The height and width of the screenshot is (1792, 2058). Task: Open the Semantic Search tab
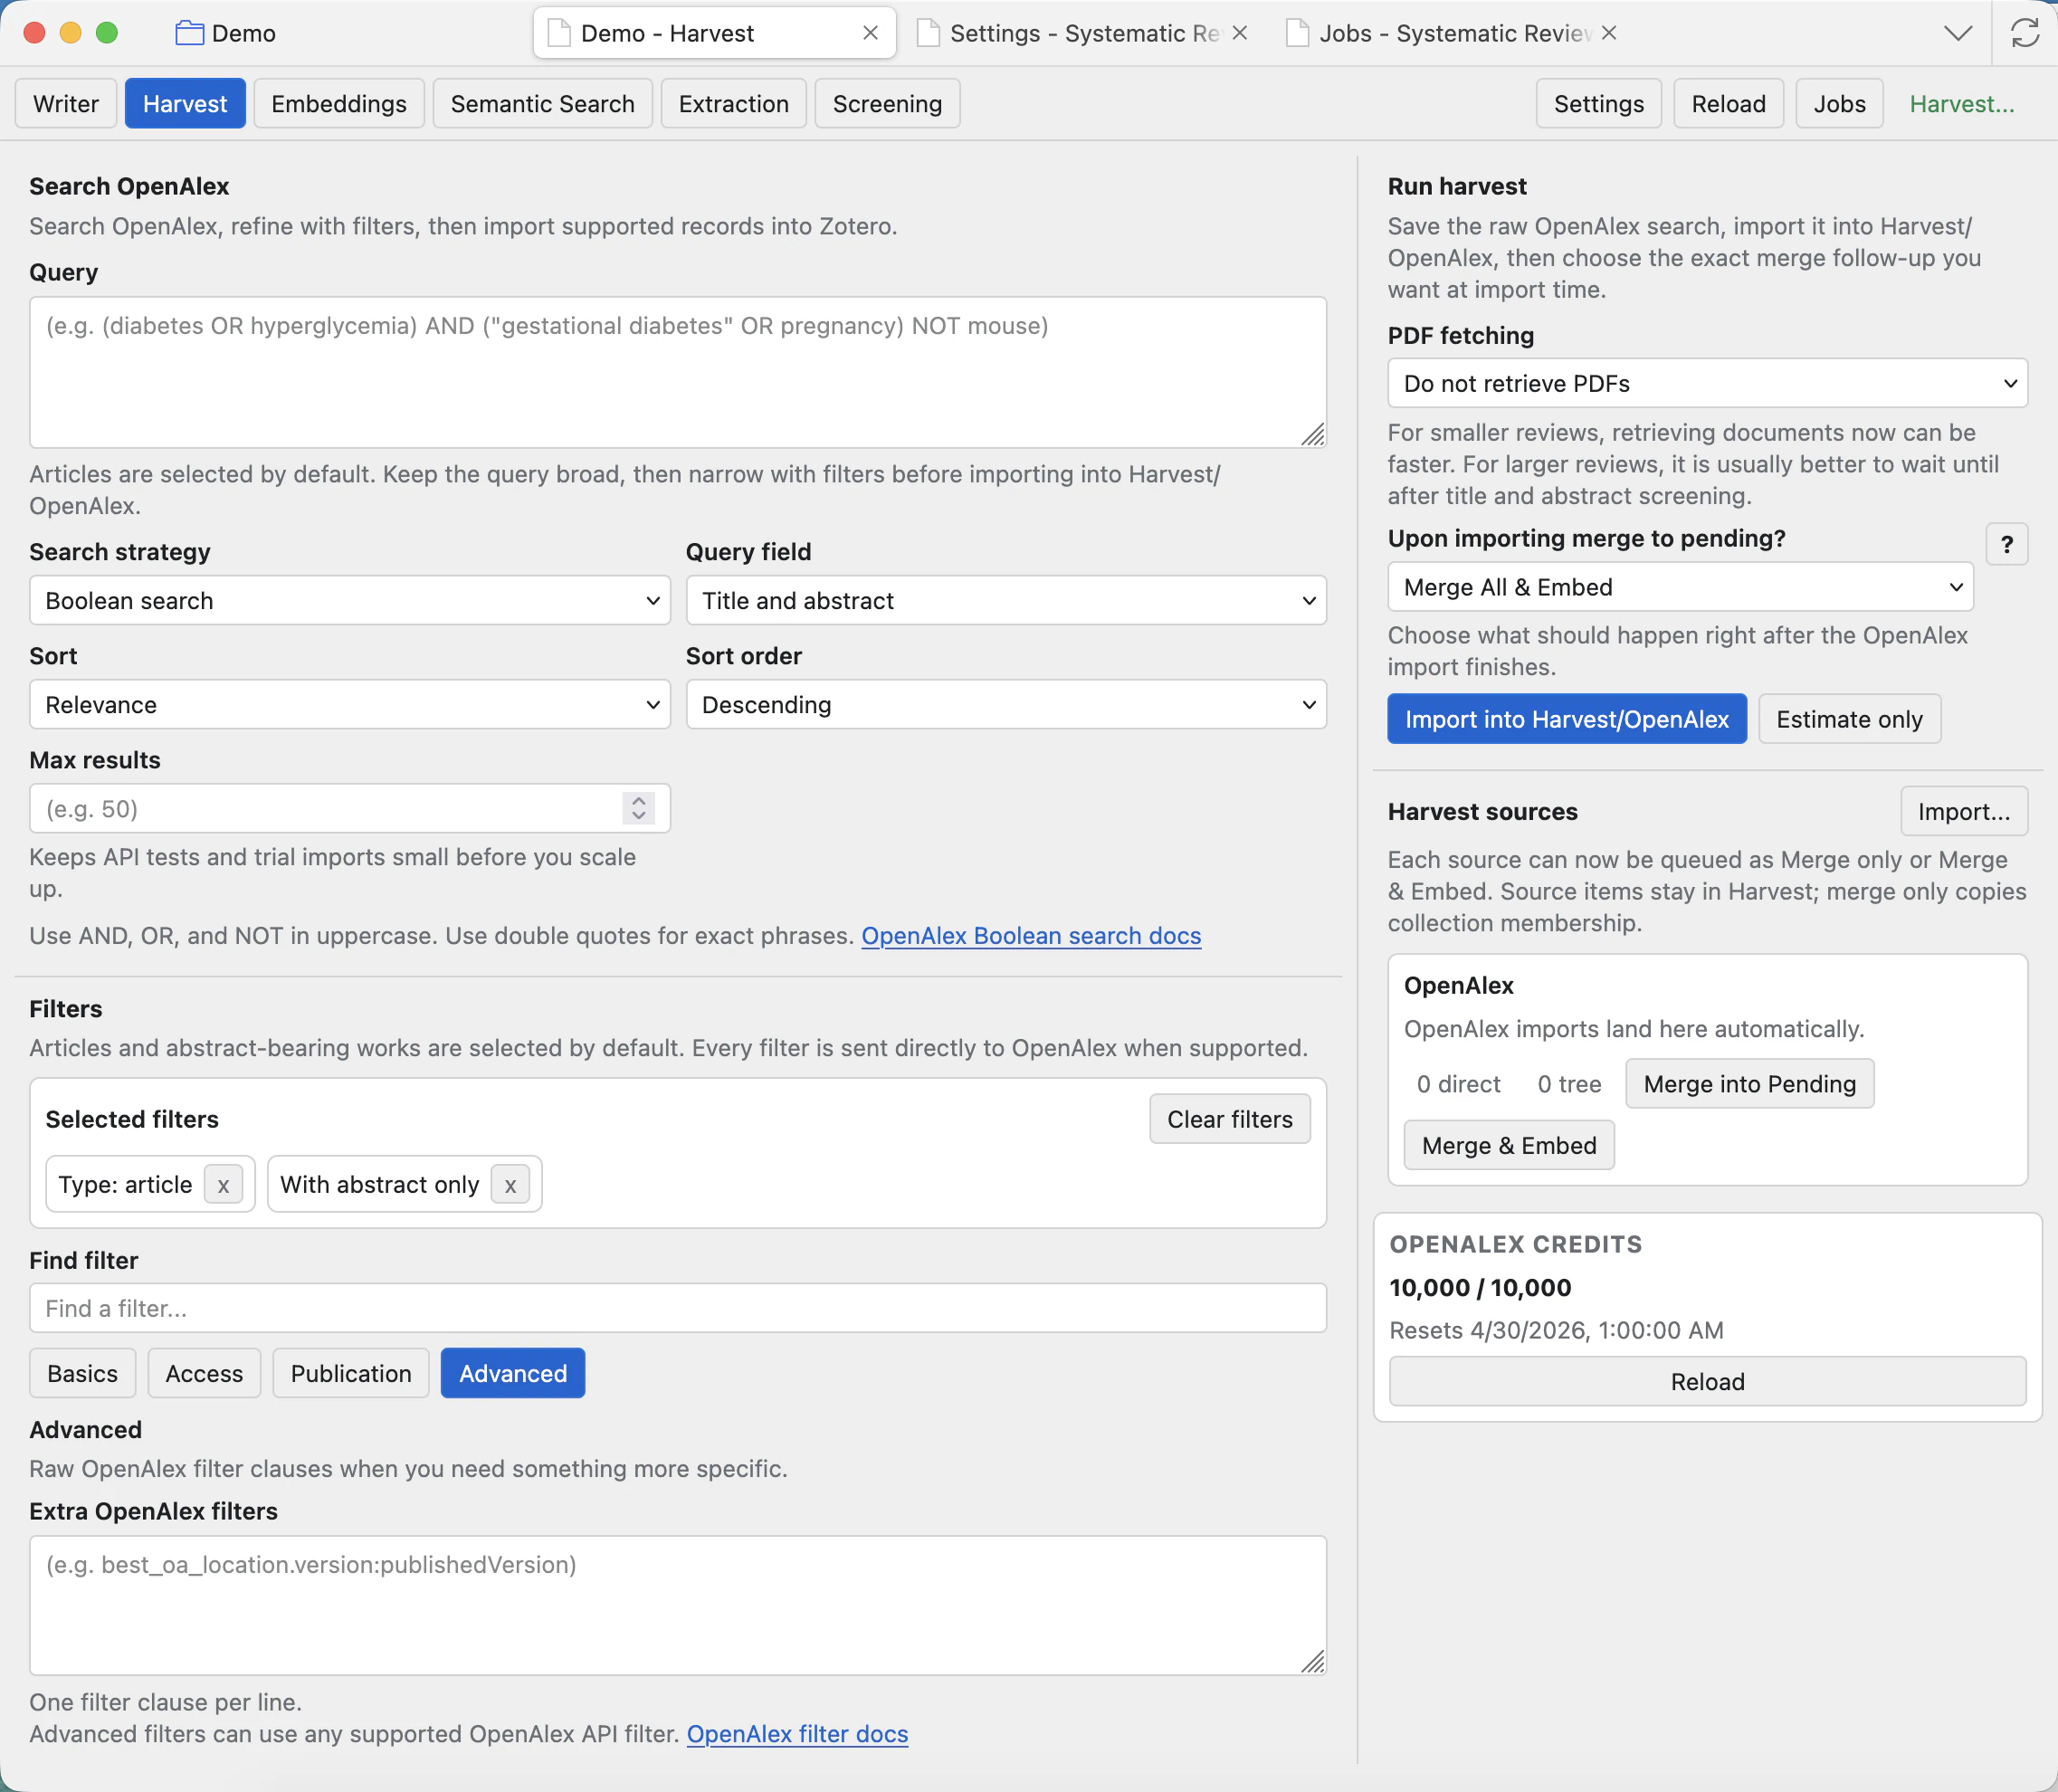[x=542, y=104]
